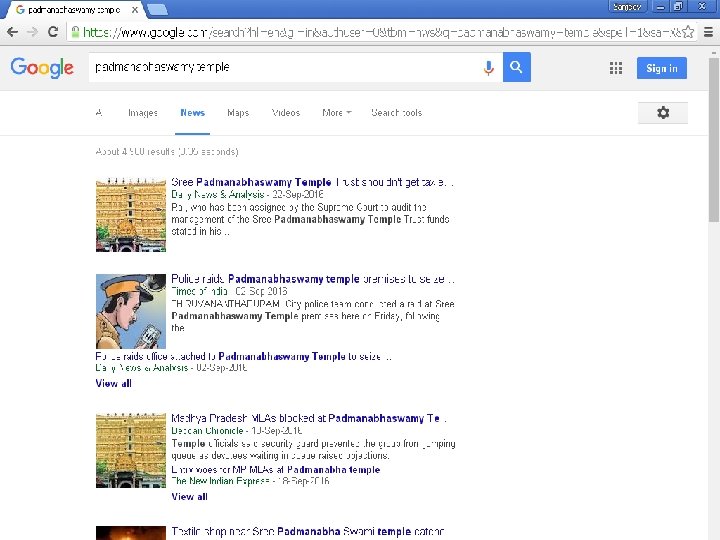Select the News tab
720x540 pixels.
pyautogui.click(x=192, y=112)
